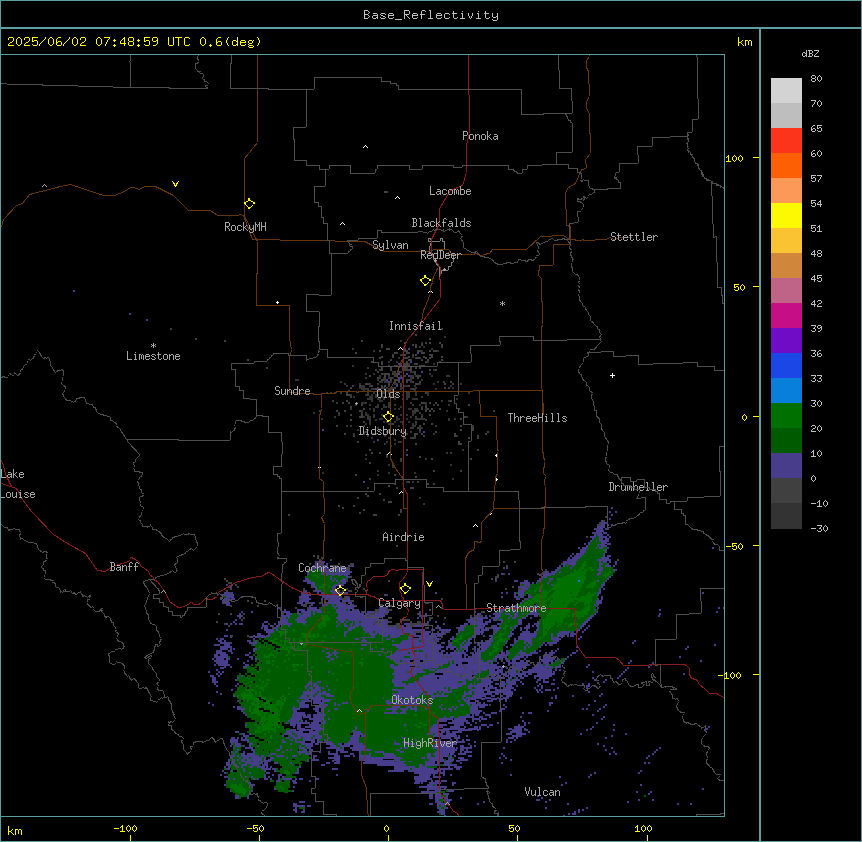Click the km unit label on the horizontal axis
Screen dimensions: 862x842
pyautogui.click(x=15, y=830)
